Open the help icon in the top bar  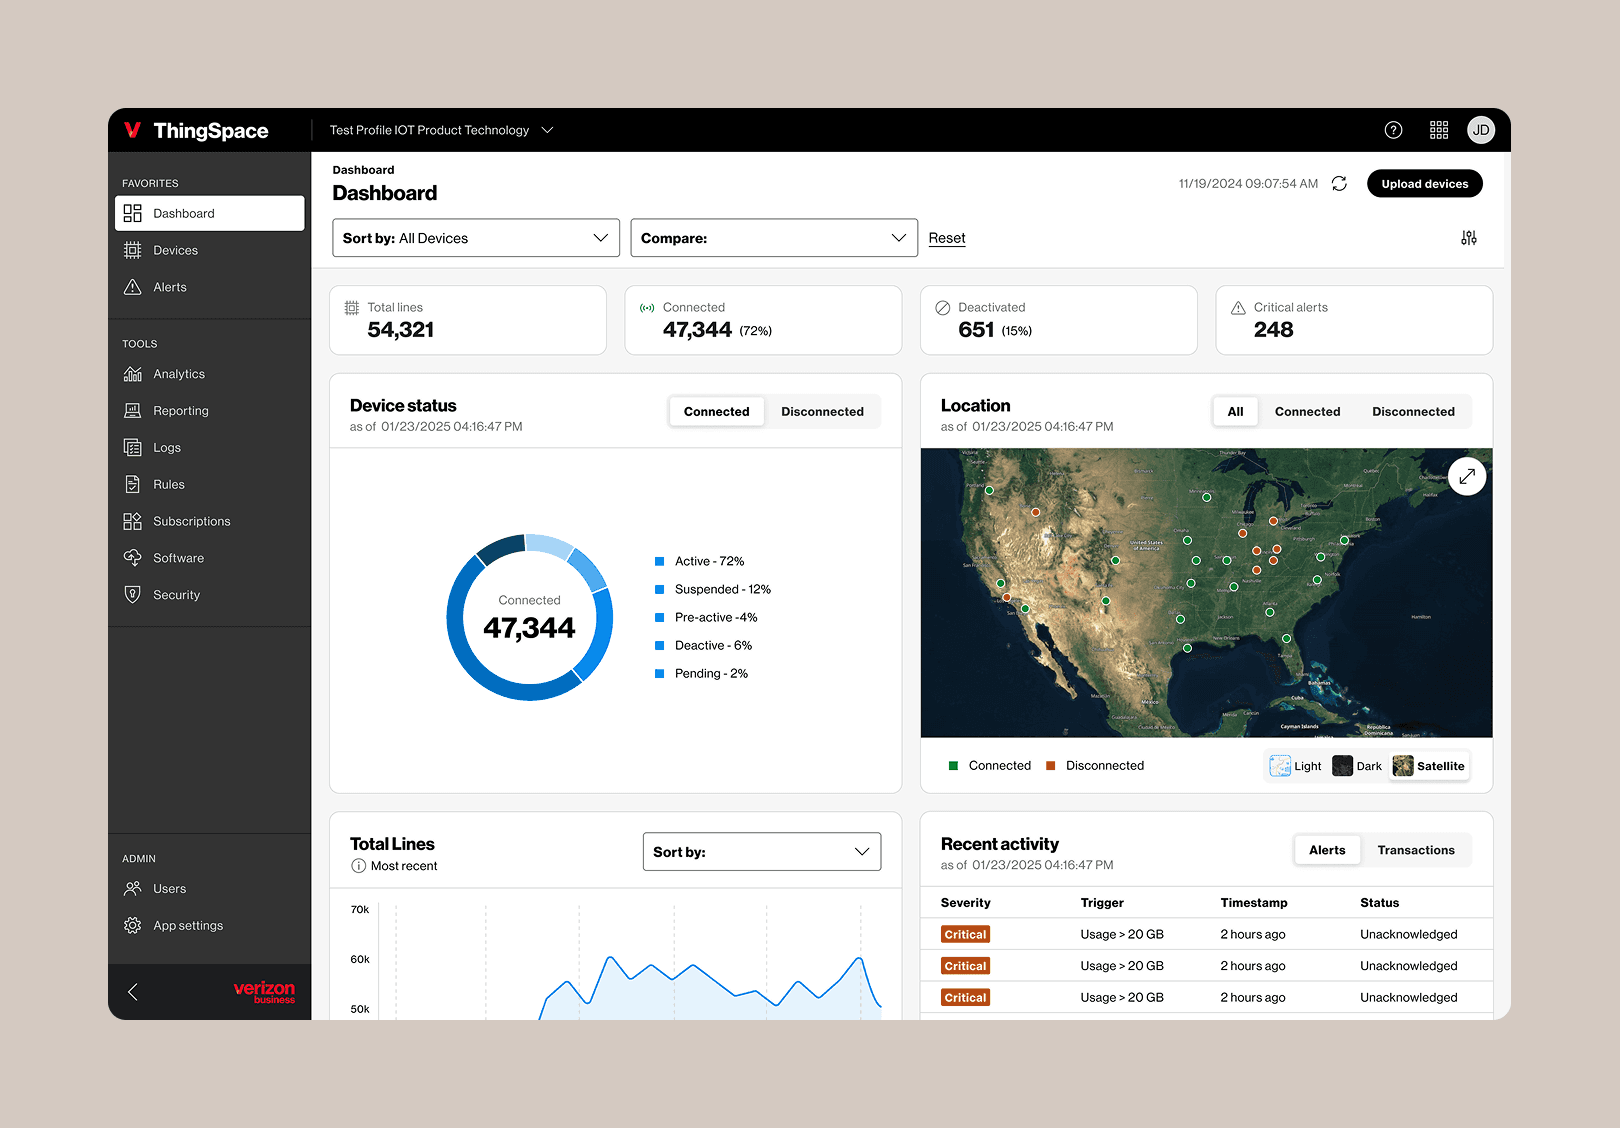(1393, 130)
